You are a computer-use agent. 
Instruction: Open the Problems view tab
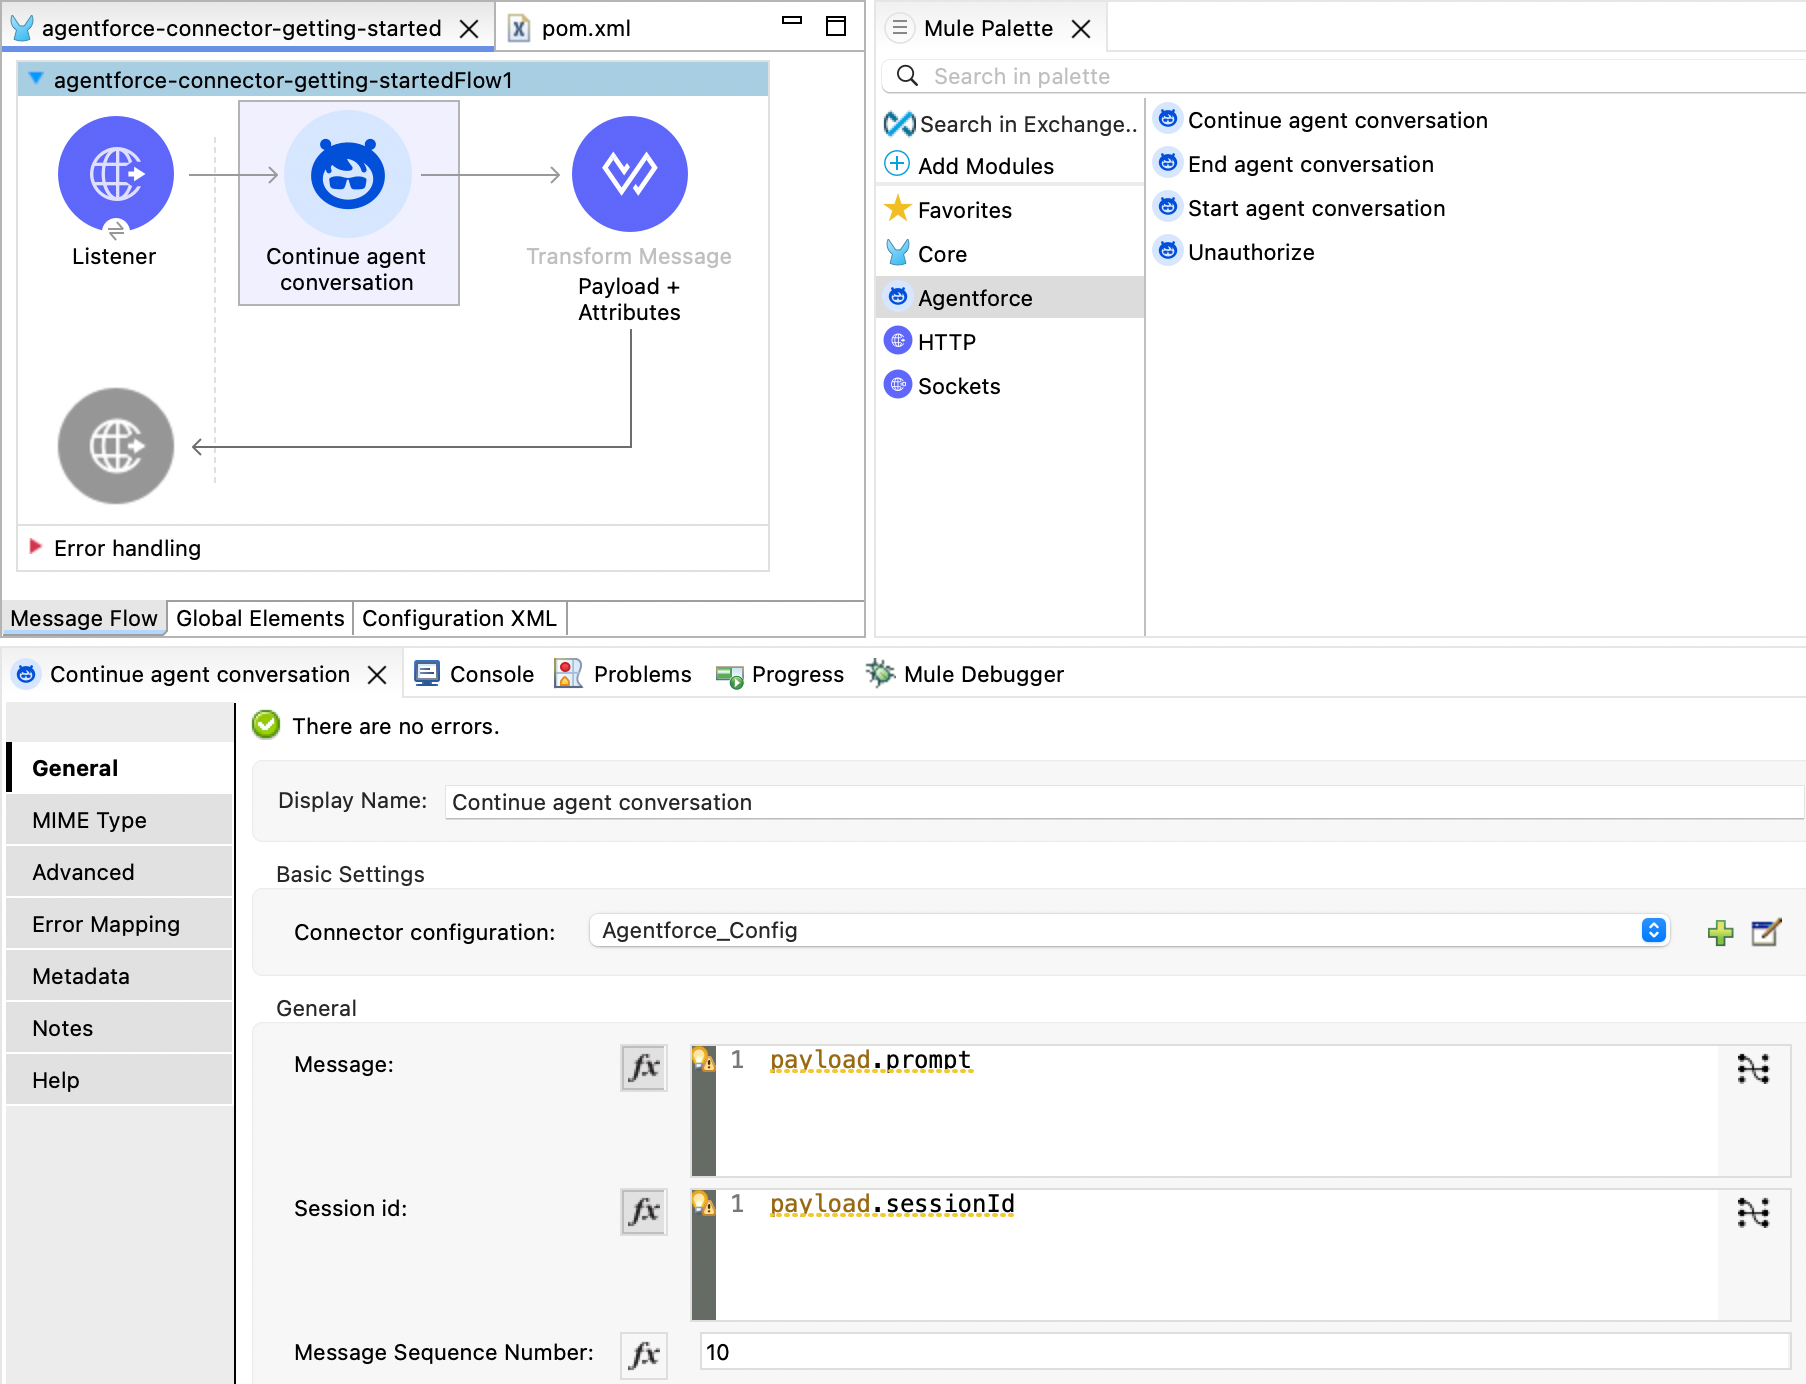tap(622, 674)
